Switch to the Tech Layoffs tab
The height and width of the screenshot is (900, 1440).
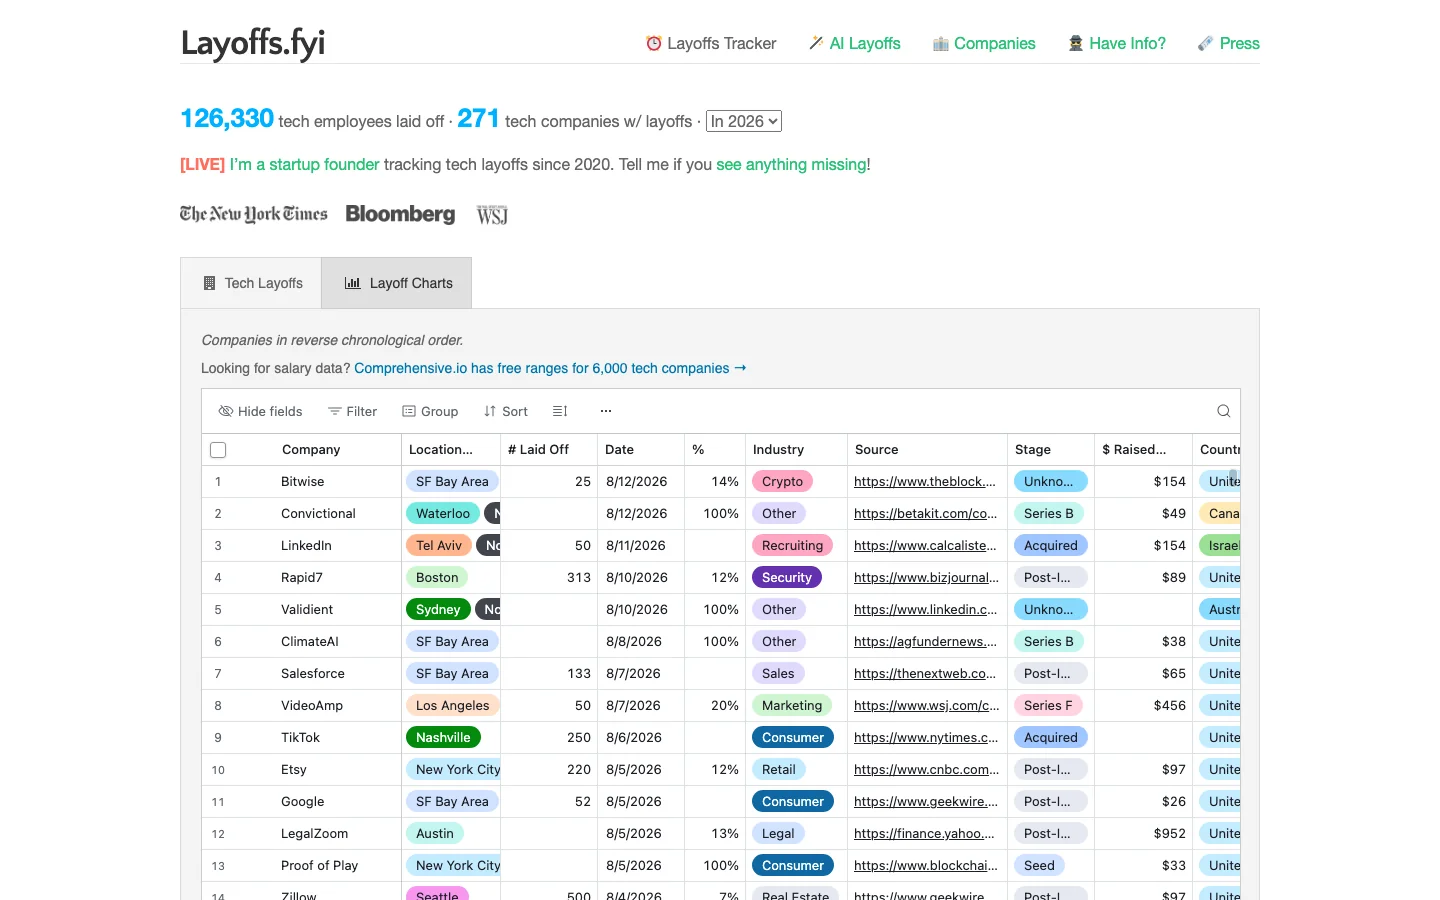pyautogui.click(x=251, y=283)
